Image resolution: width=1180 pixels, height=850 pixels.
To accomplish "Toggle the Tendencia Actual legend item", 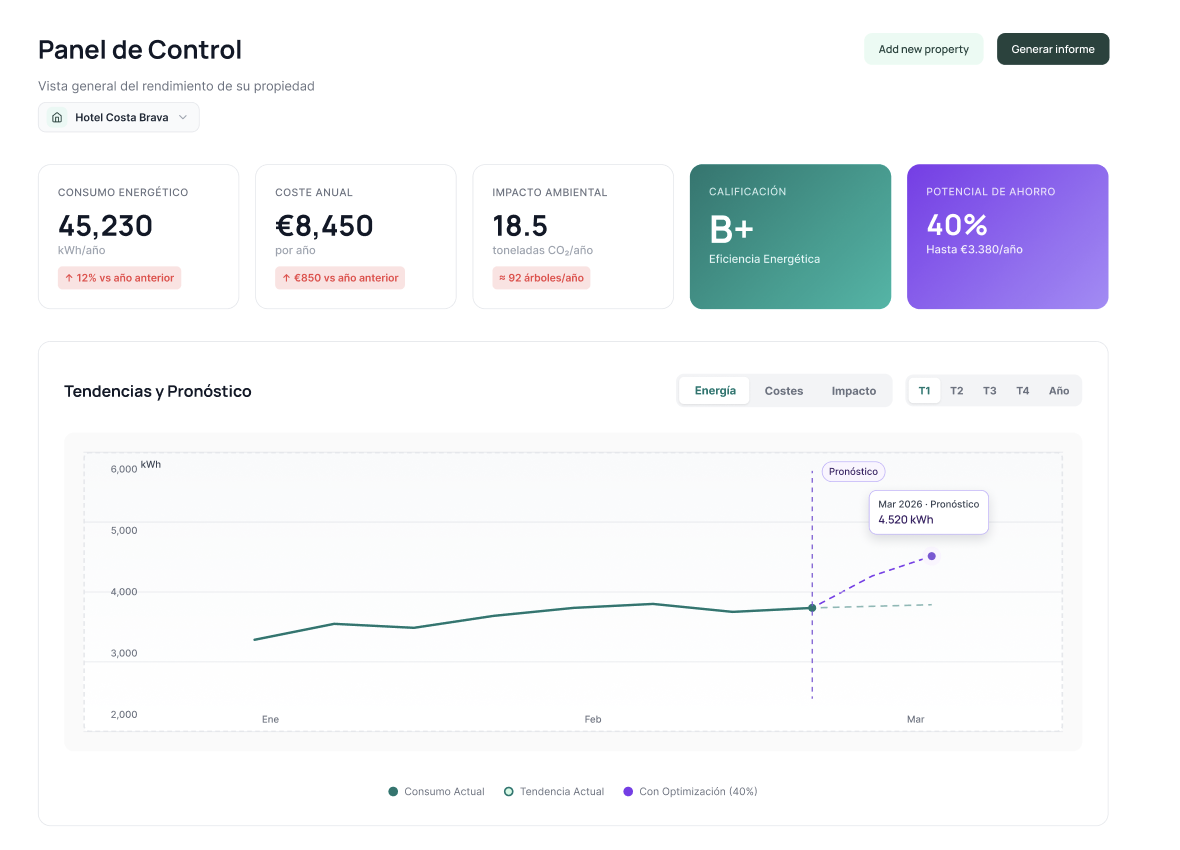I will (x=554, y=791).
